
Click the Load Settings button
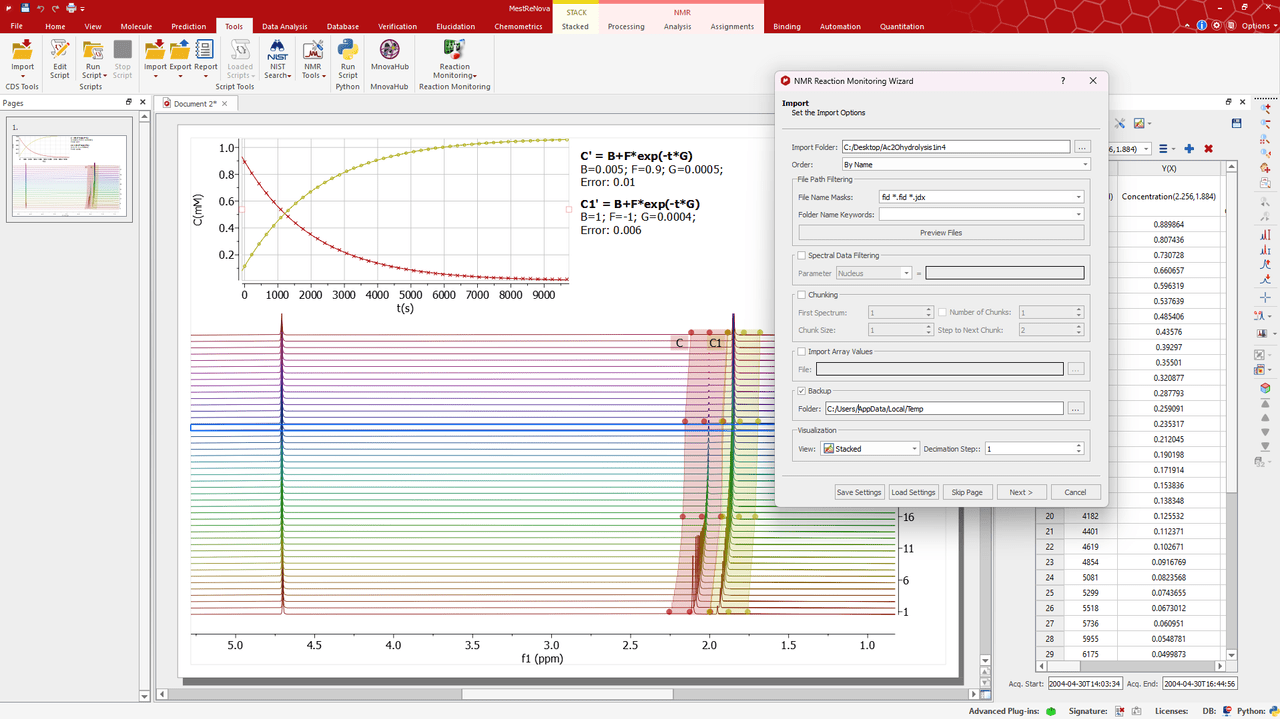[913, 492]
